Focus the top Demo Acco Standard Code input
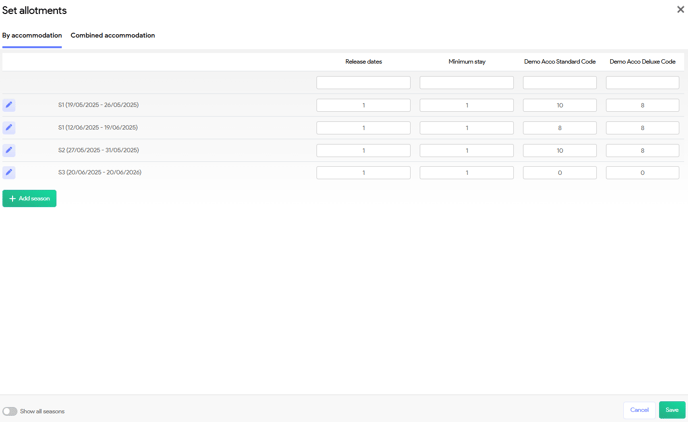 (x=559, y=83)
